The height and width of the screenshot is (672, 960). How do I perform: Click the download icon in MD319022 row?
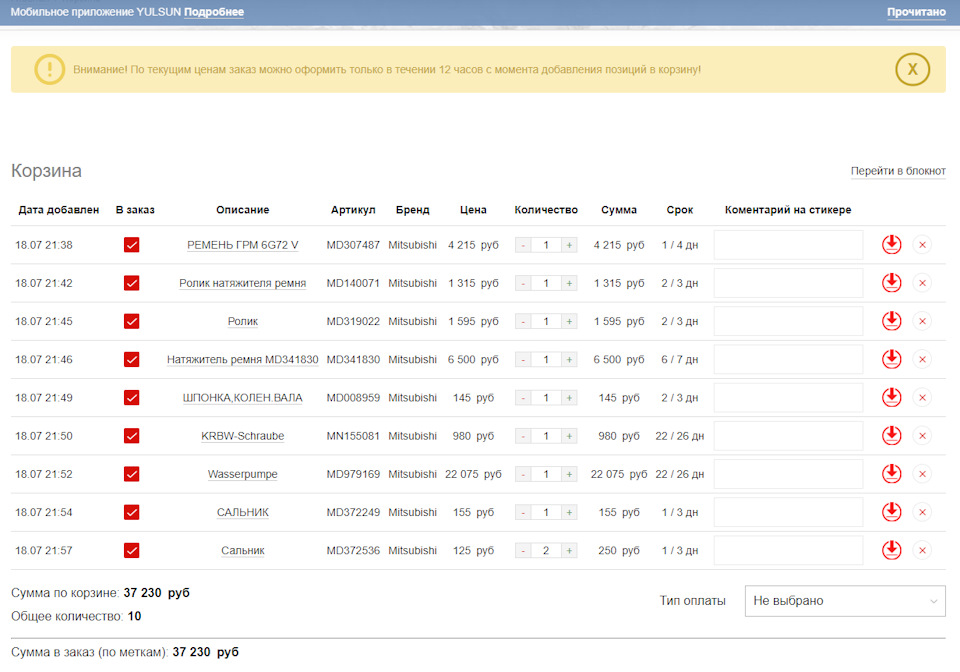click(x=891, y=321)
